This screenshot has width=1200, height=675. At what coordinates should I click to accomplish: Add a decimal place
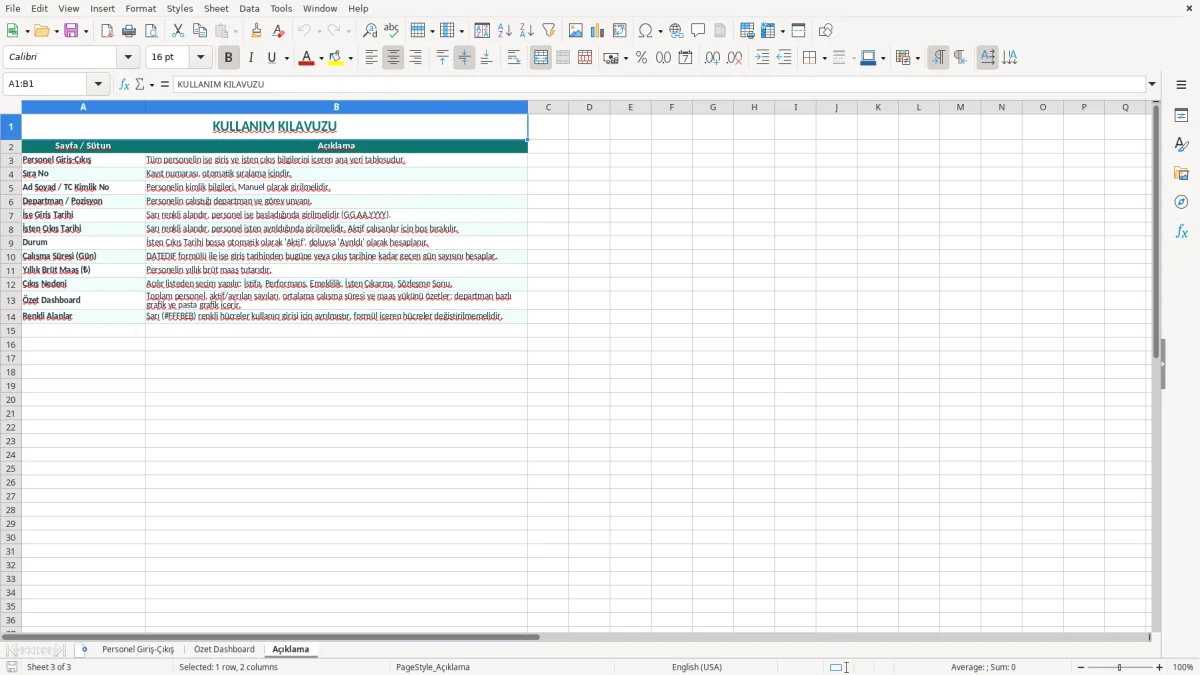coord(712,58)
